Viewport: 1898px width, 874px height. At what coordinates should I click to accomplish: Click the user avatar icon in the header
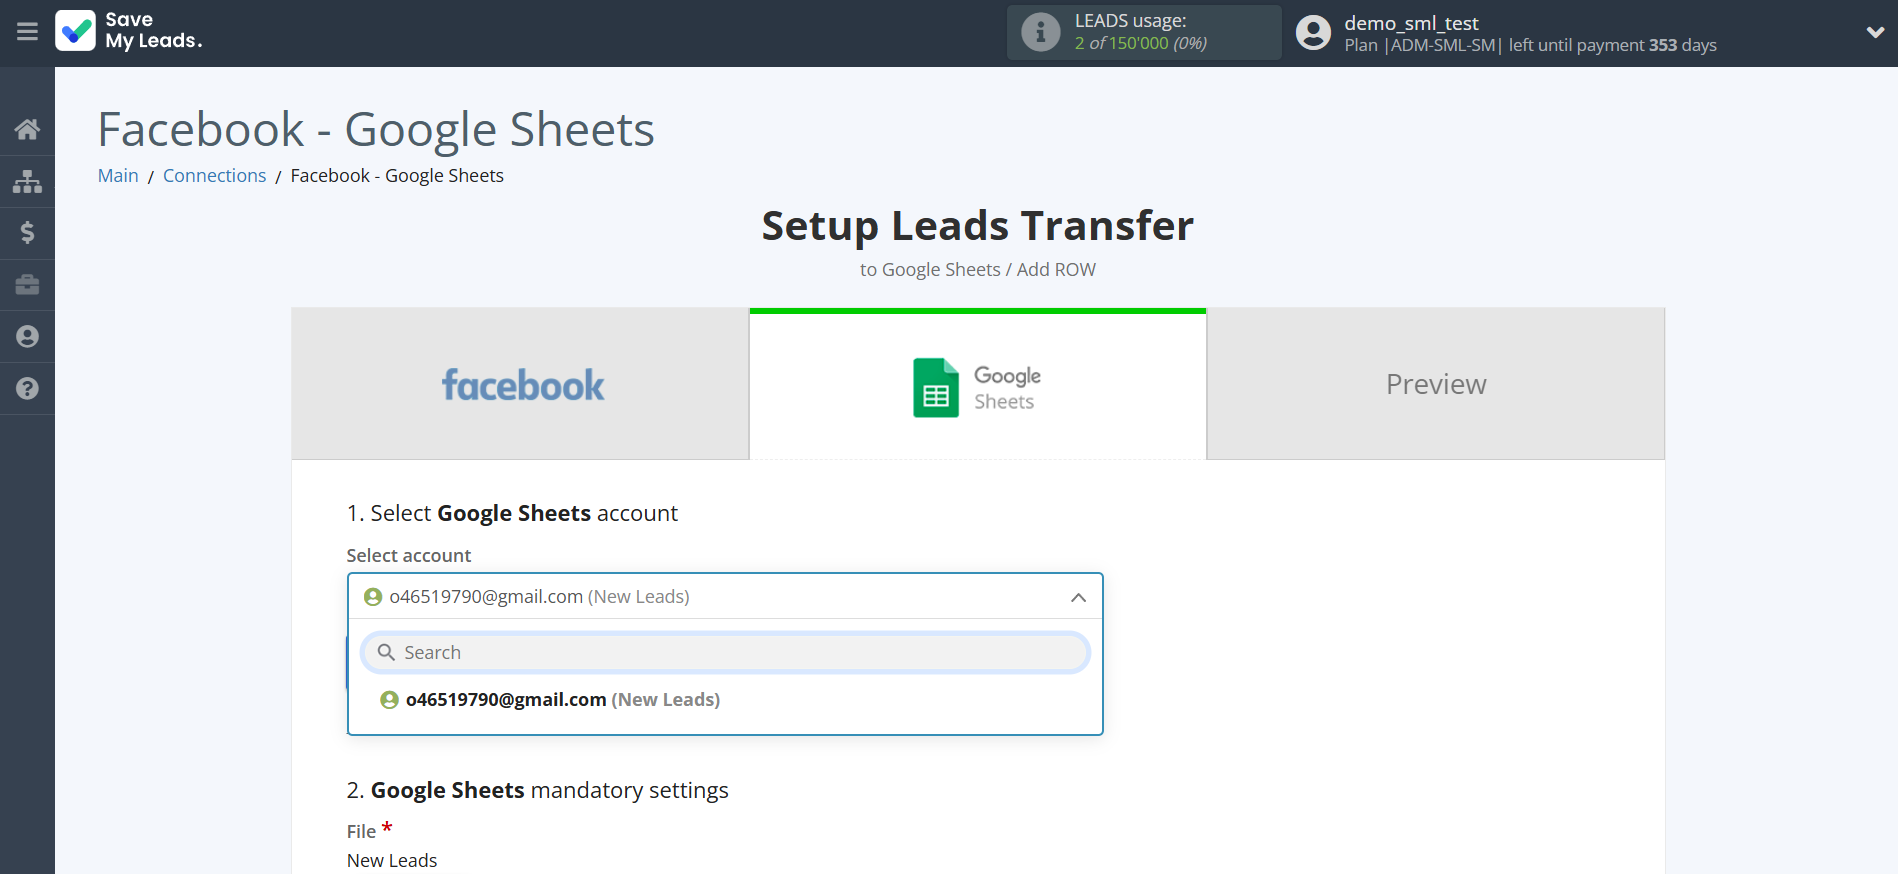click(x=1313, y=33)
